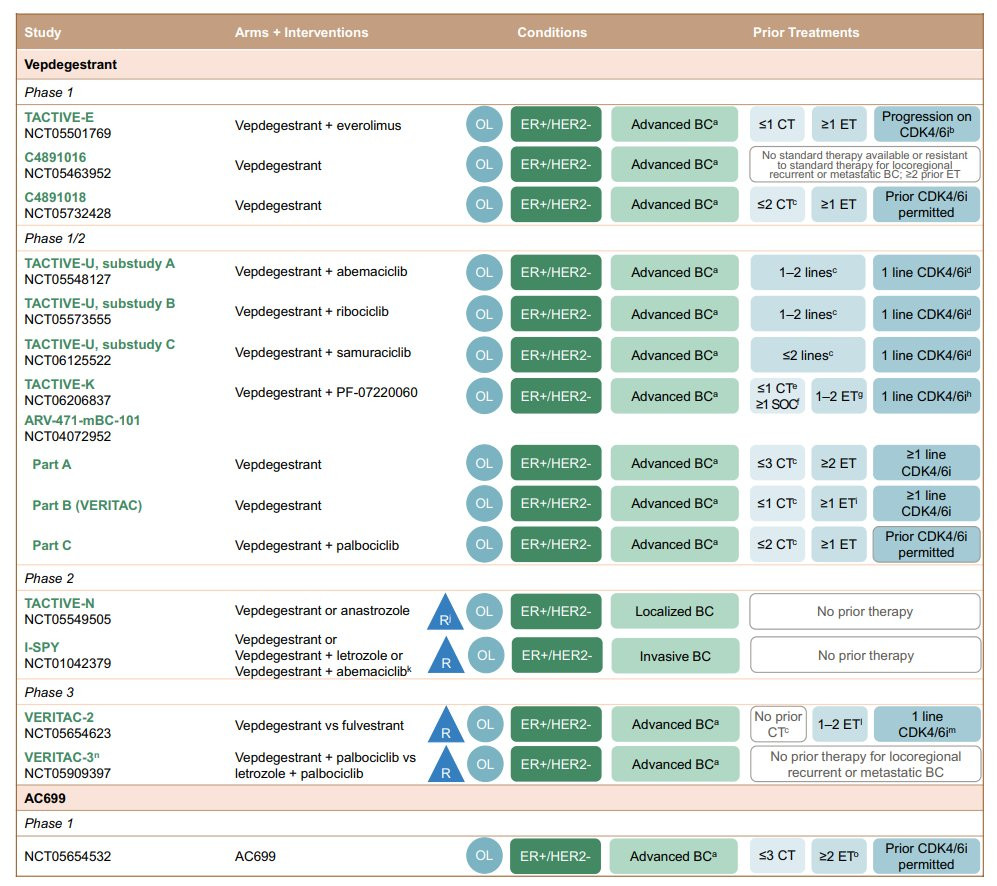Viewport: 997px width, 886px height.
Task: Click the ≤2 lines badge in substudy C row
Action: [808, 355]
